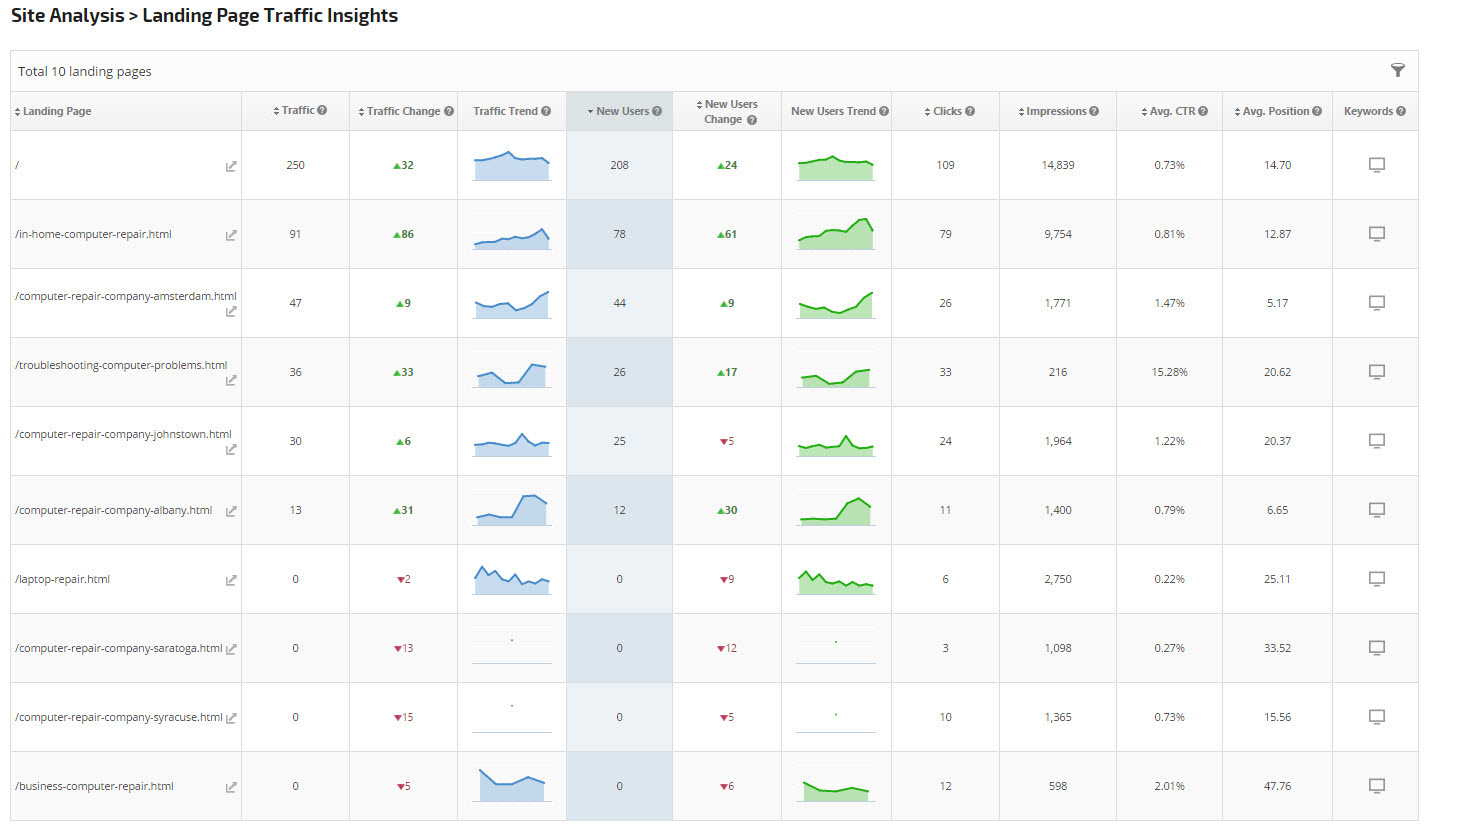This screenshot has height=828, width=1479.
Task: Click help icon beside Avg. CTR header
Action: (x=1203, y=111)
